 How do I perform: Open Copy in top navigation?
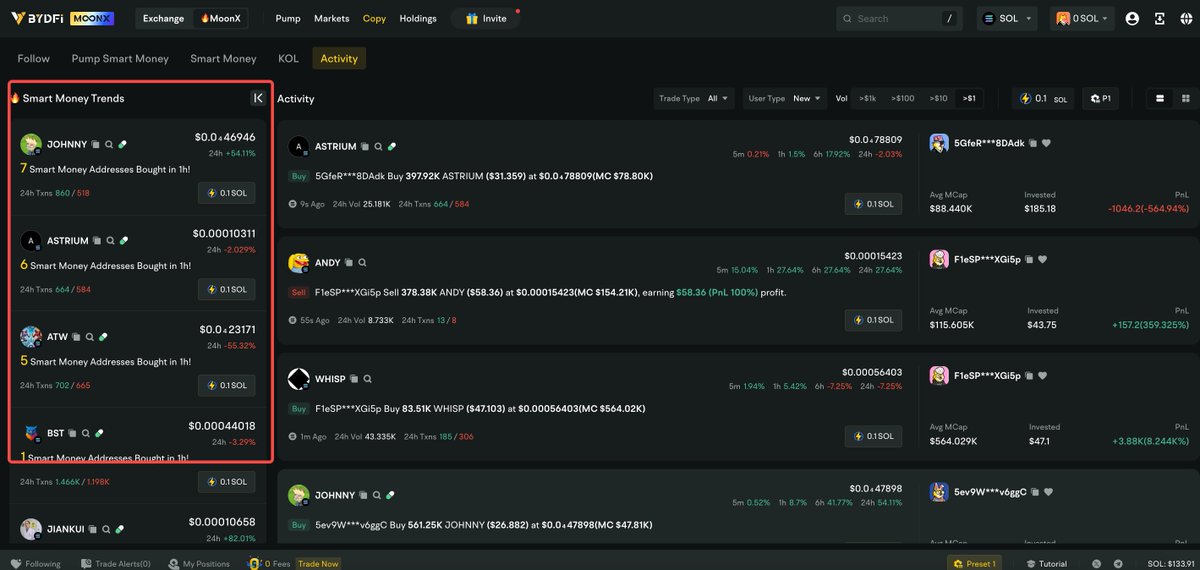(374, 18)
